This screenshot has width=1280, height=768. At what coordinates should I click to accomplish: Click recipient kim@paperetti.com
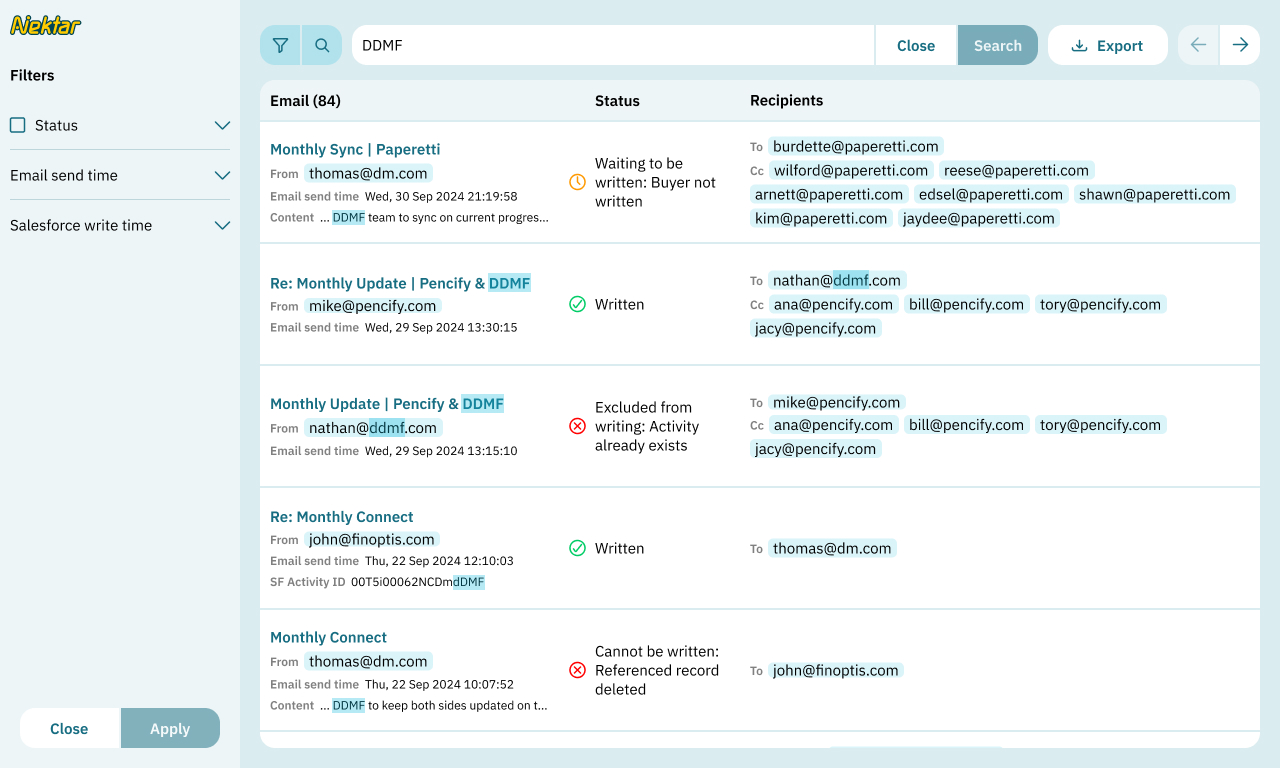tap(821, 218)
